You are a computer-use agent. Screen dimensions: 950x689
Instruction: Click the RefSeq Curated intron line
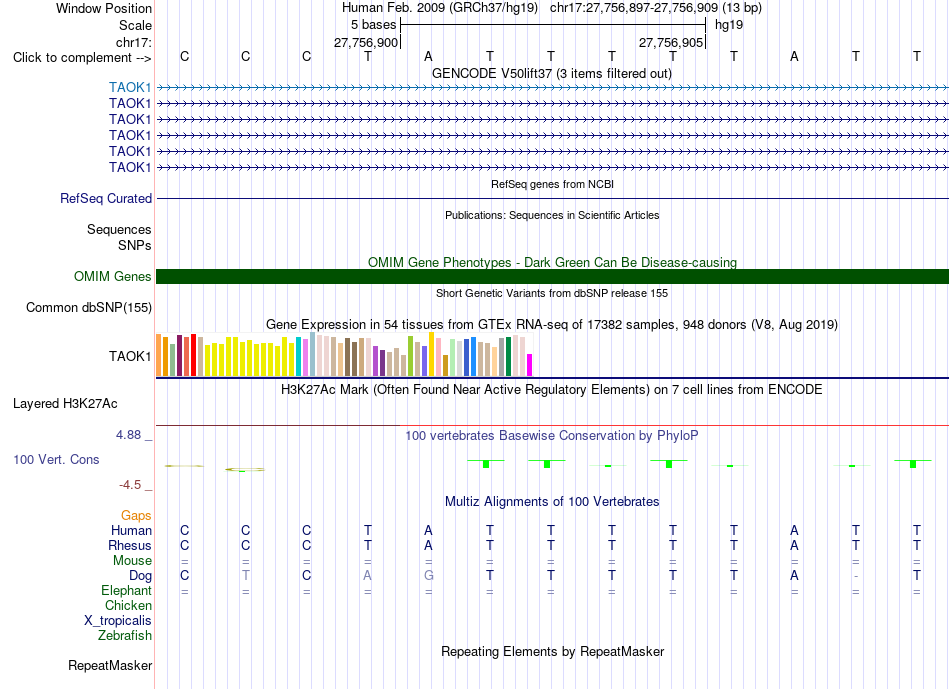tap(553, 198)
